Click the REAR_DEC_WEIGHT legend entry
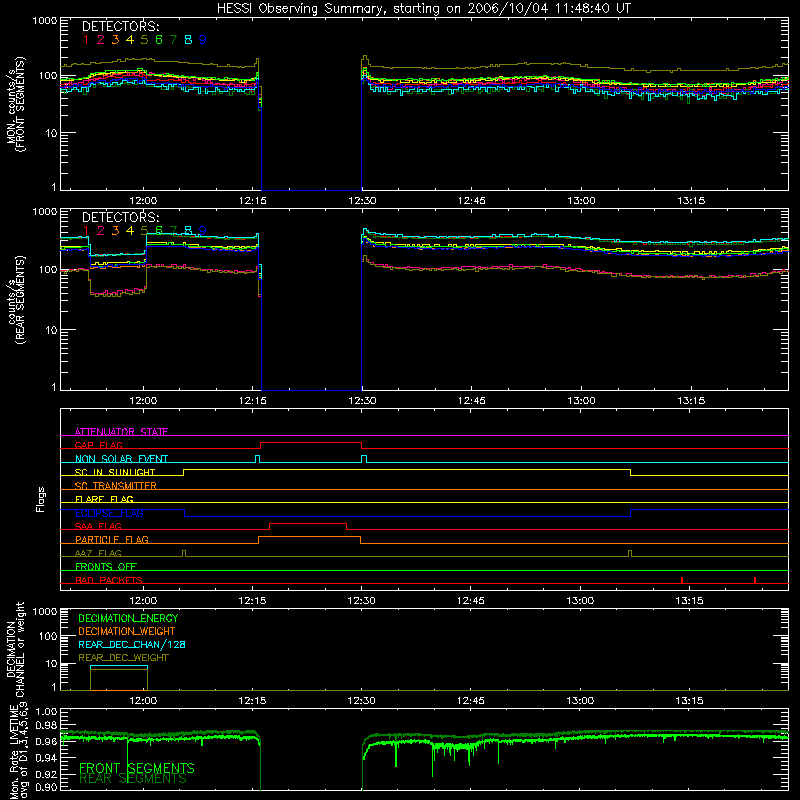Screen dimensions: 800x800 [123, 658]
